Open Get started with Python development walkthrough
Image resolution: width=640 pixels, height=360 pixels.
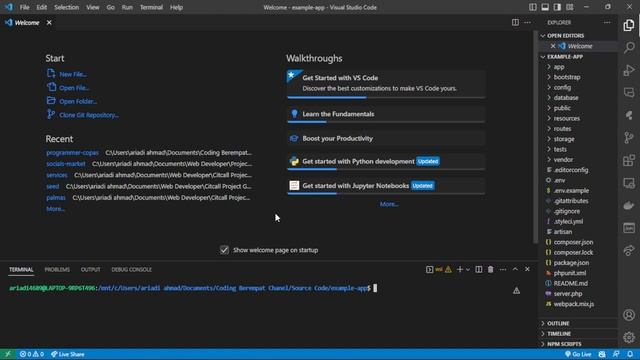[386, 162]
